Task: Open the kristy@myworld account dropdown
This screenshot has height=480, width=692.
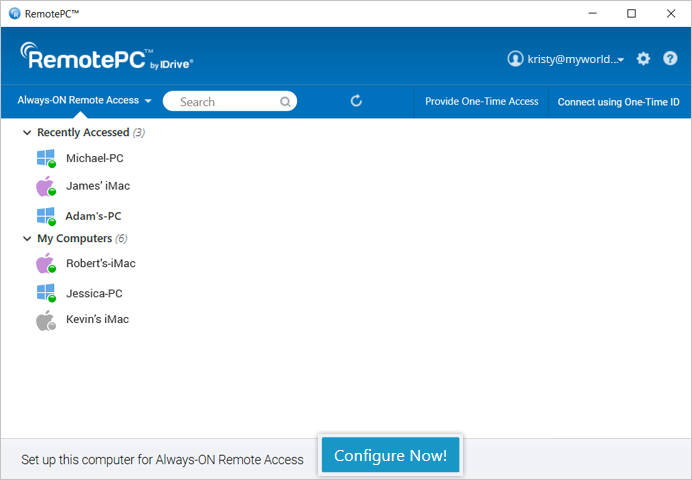Action: (566, 60)
